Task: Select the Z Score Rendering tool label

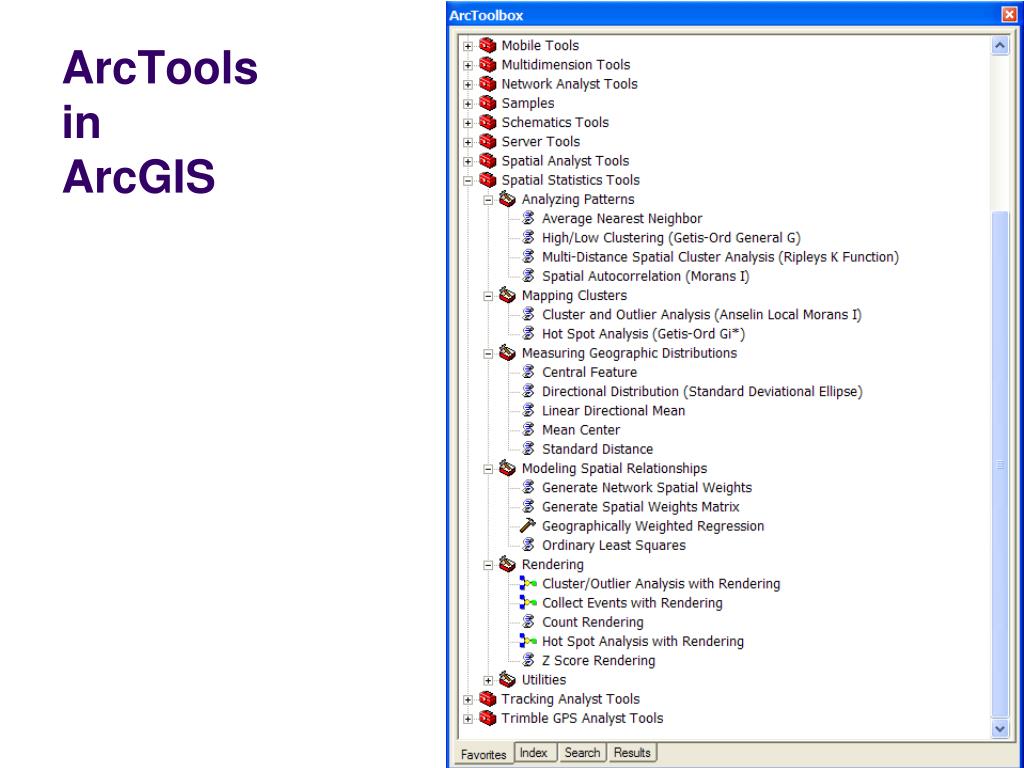Action: [598, 660]
